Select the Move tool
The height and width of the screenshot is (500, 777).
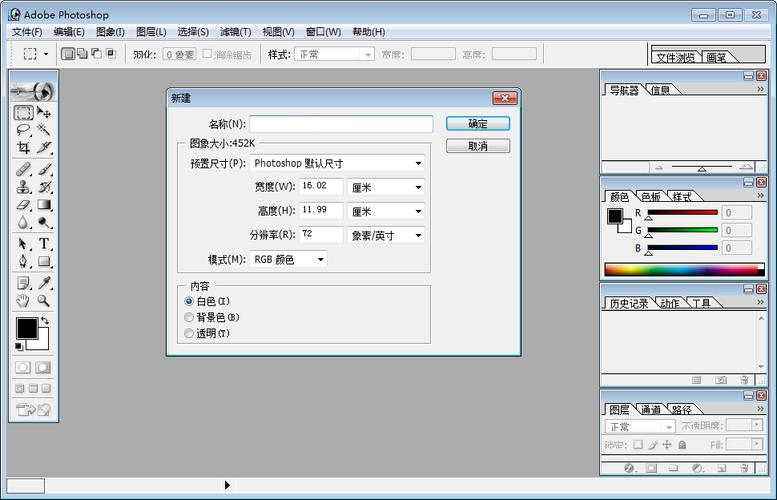click(x=44, y=112)
